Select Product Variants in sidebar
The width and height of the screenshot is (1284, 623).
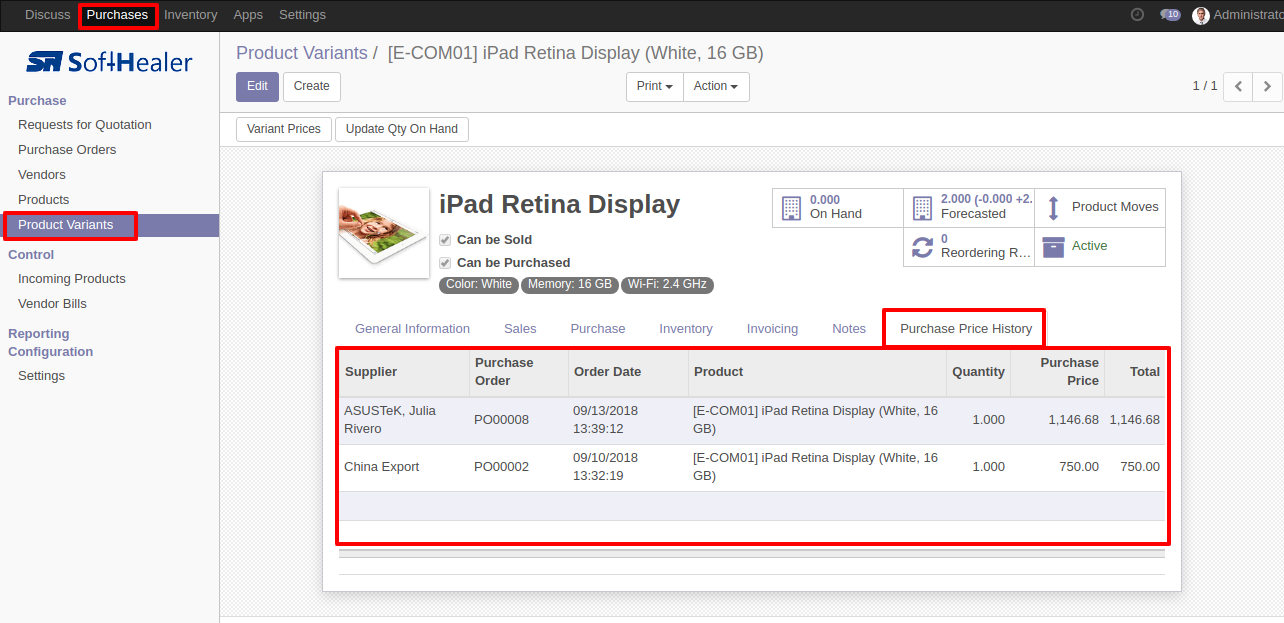66,225
